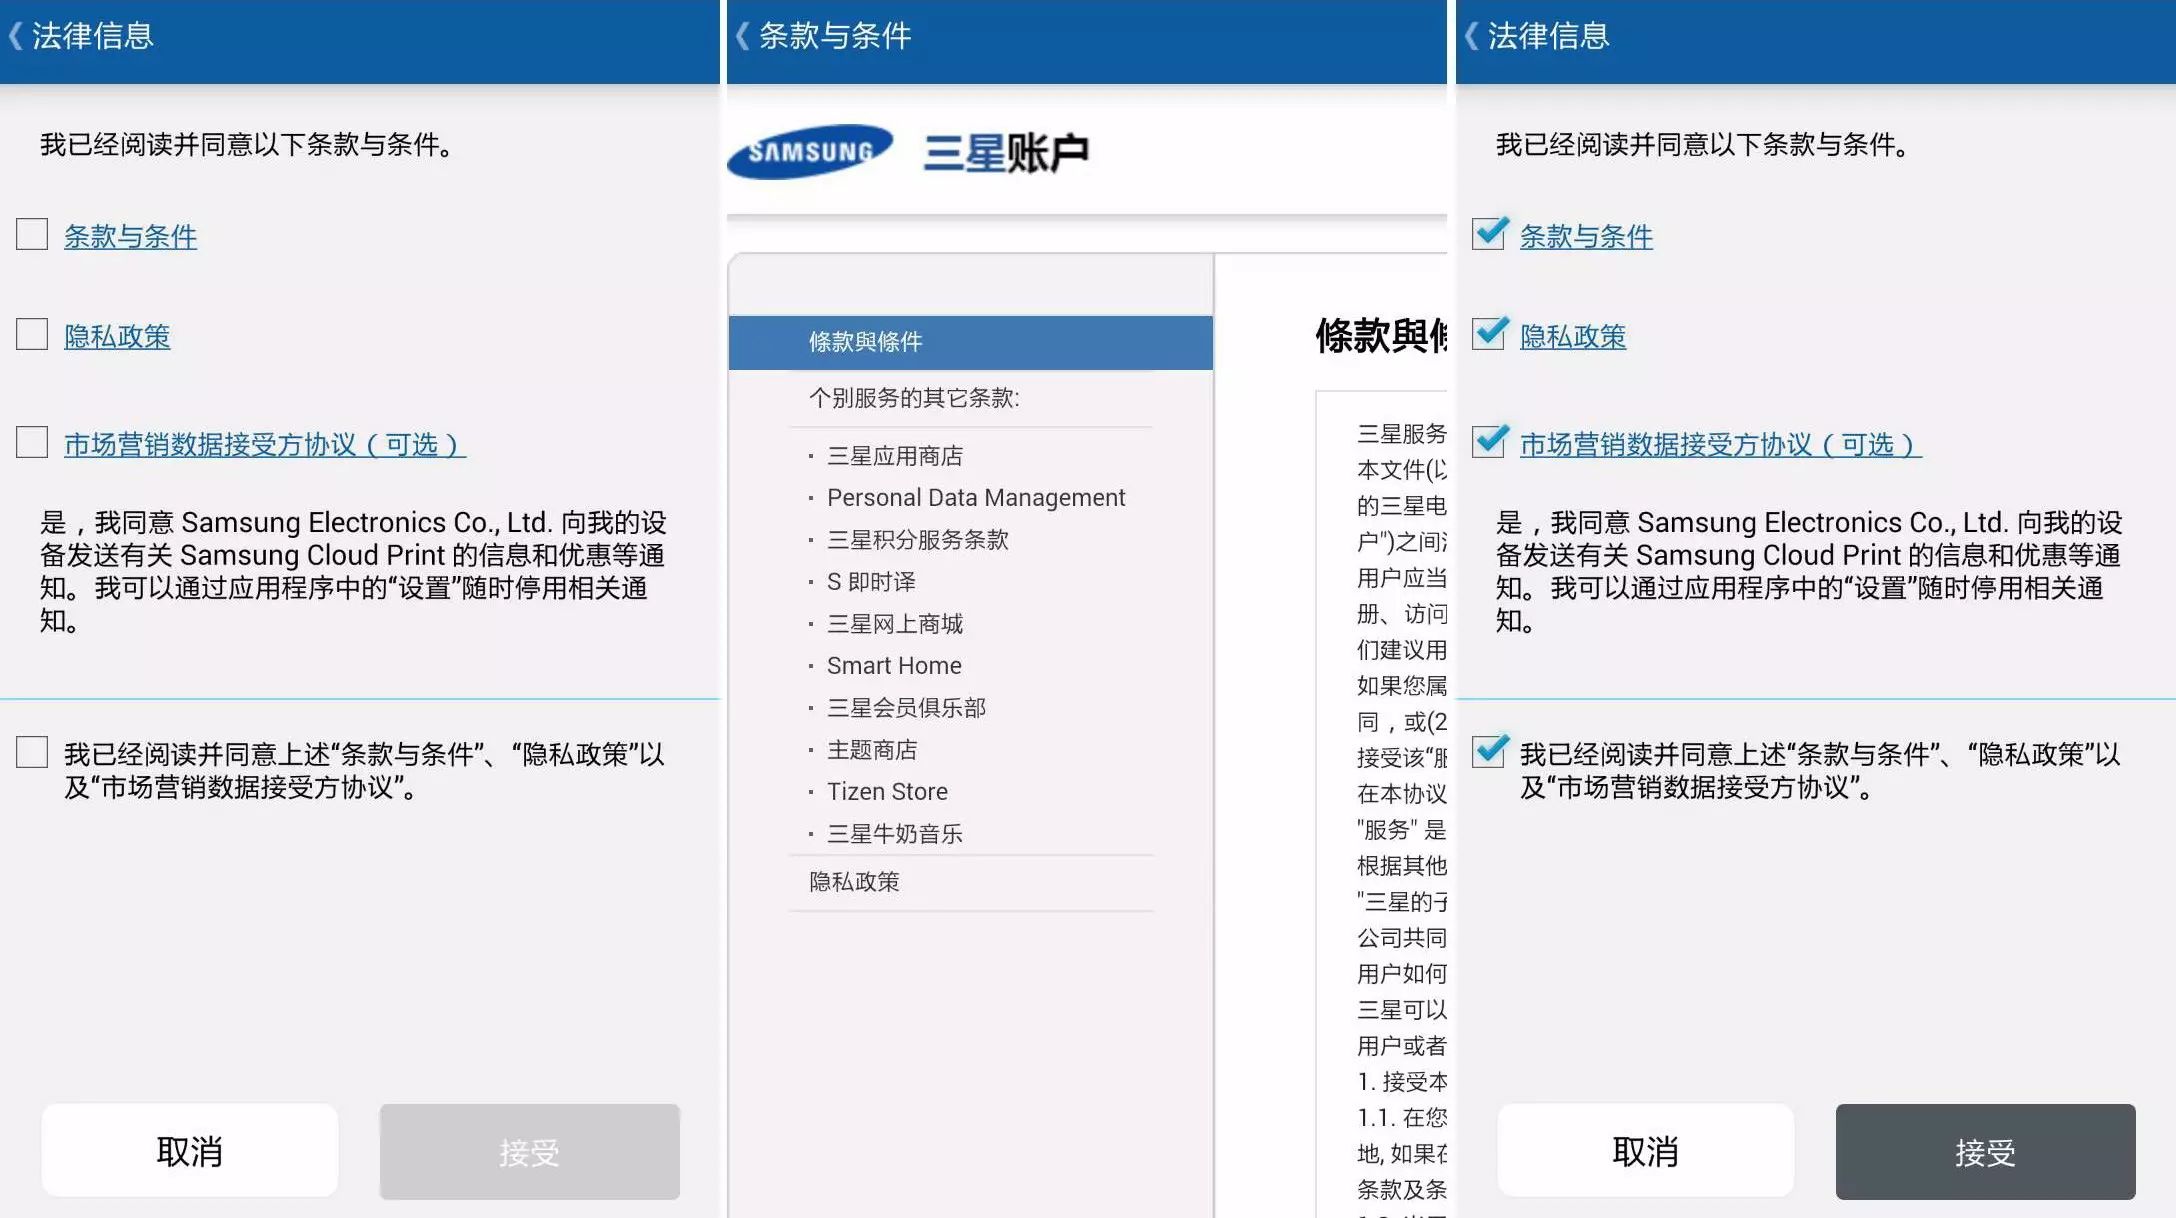This screenshot has height=1218, width=2176.
Task: Click 我已经阅读并同意以下条款与条件 text on left screen
Action: pyautogui.click(x=249, y=145)
